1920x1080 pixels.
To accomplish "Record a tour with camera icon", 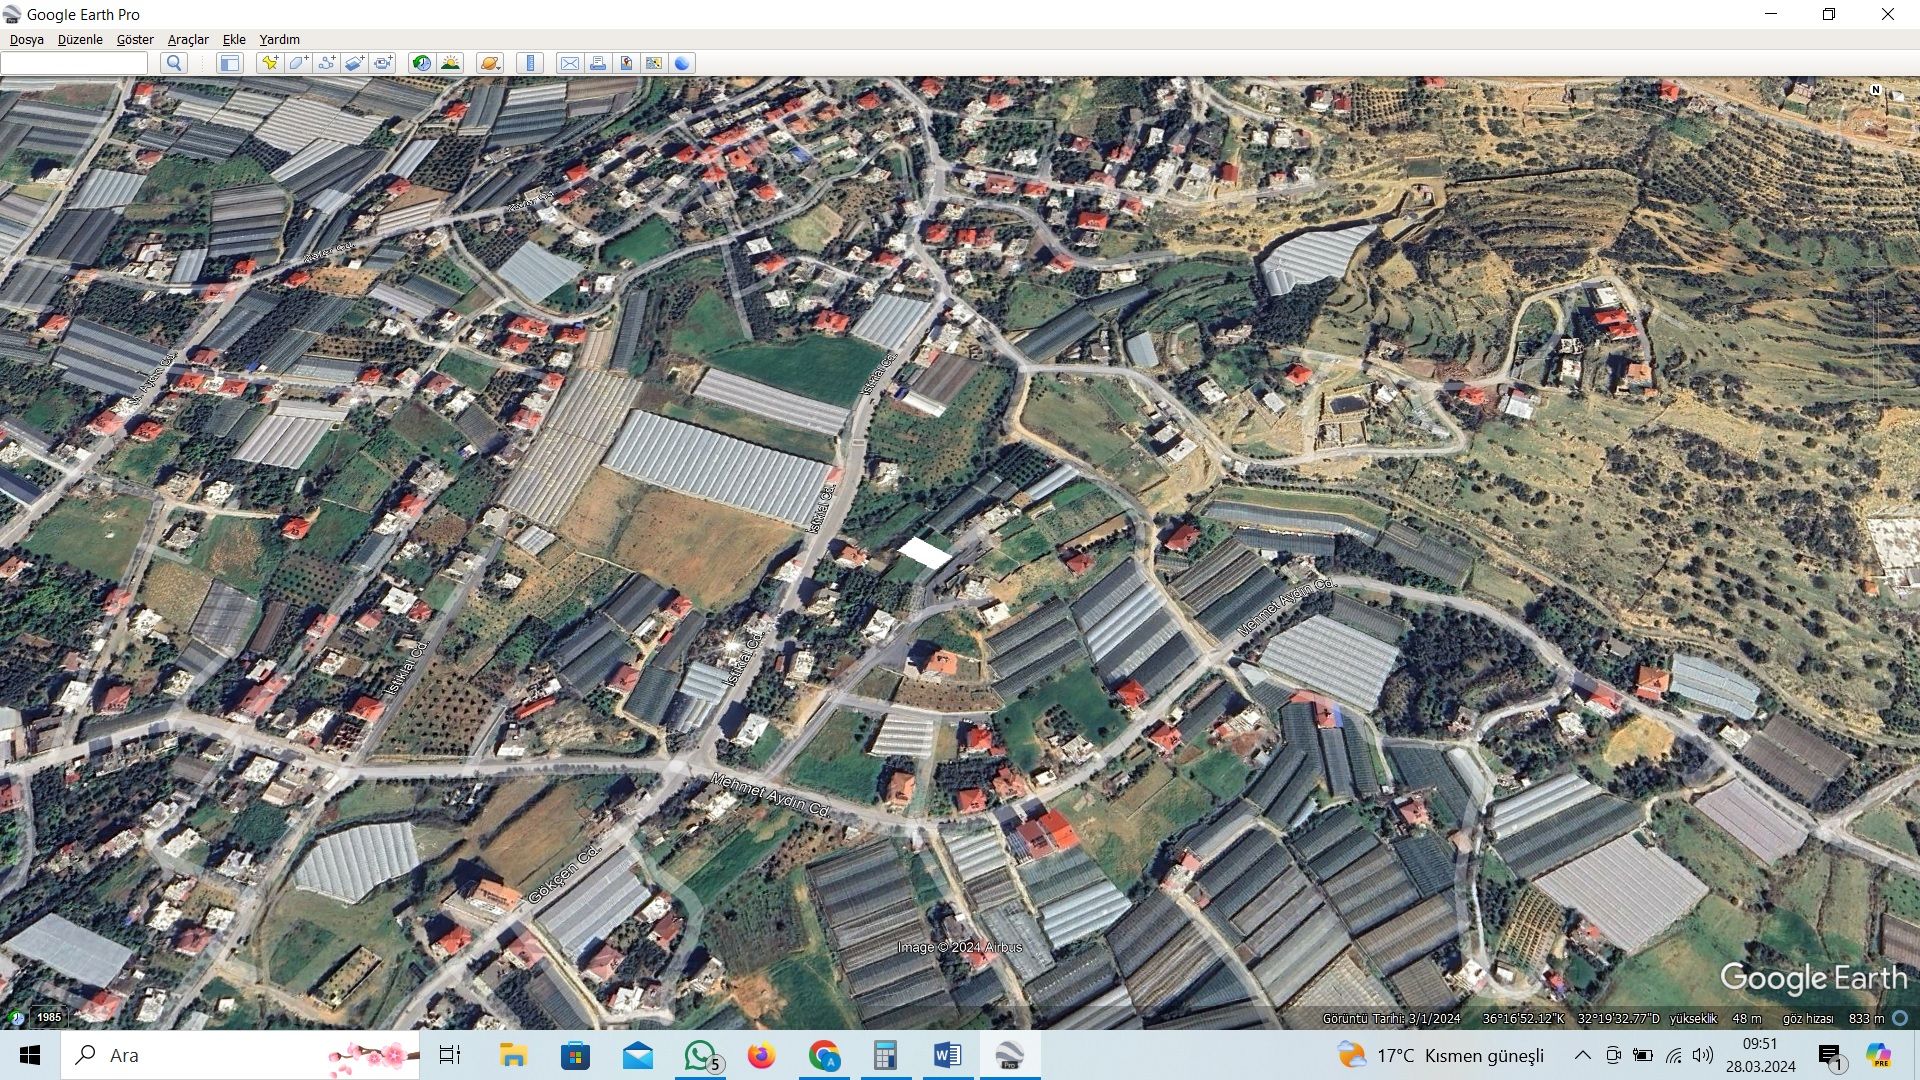I will [x=383, y=63].
